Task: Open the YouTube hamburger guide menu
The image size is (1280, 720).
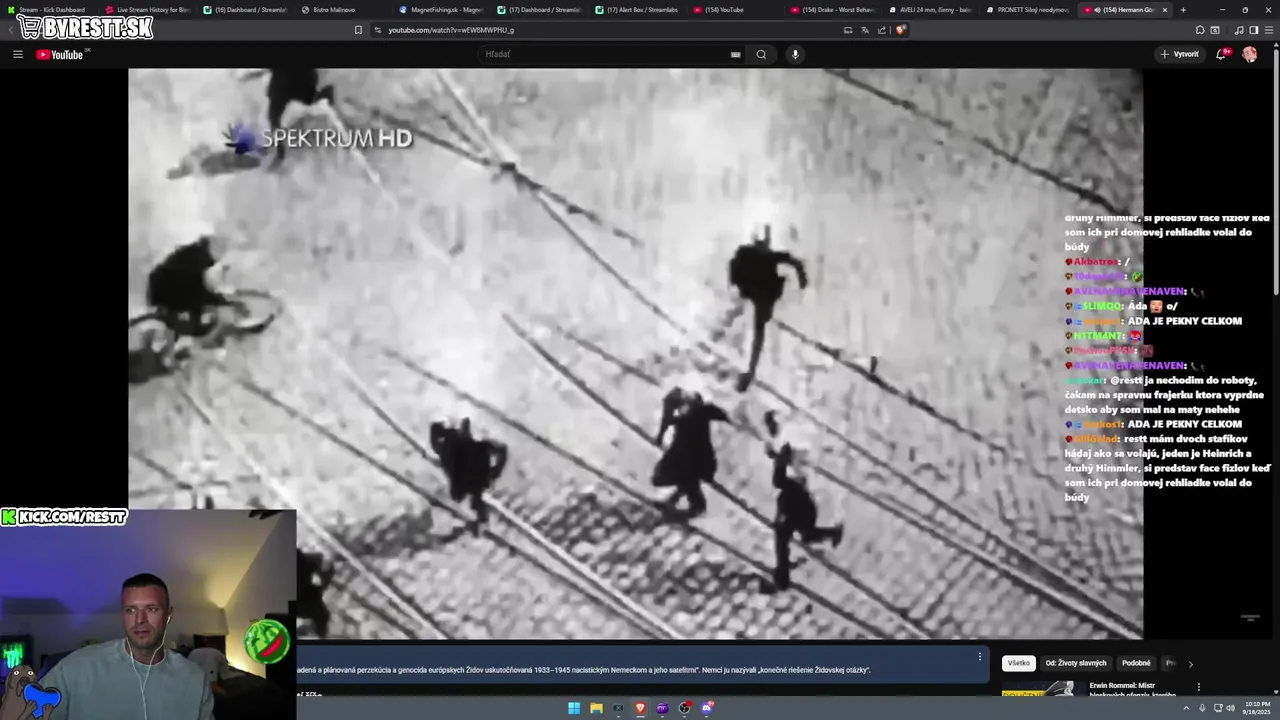Action: (x=18, y=54)
